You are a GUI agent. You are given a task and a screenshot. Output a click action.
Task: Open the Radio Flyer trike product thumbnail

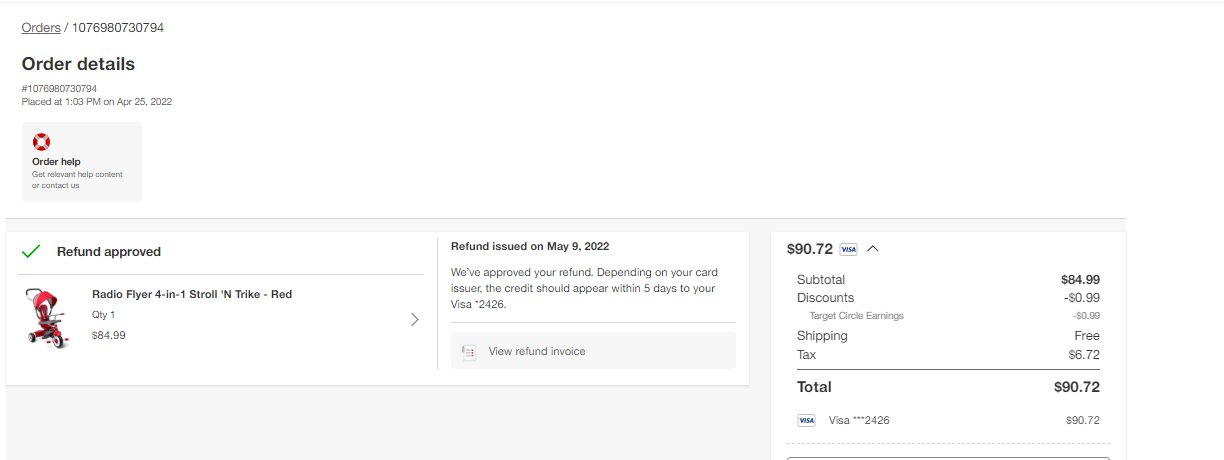tap(47, 318)
